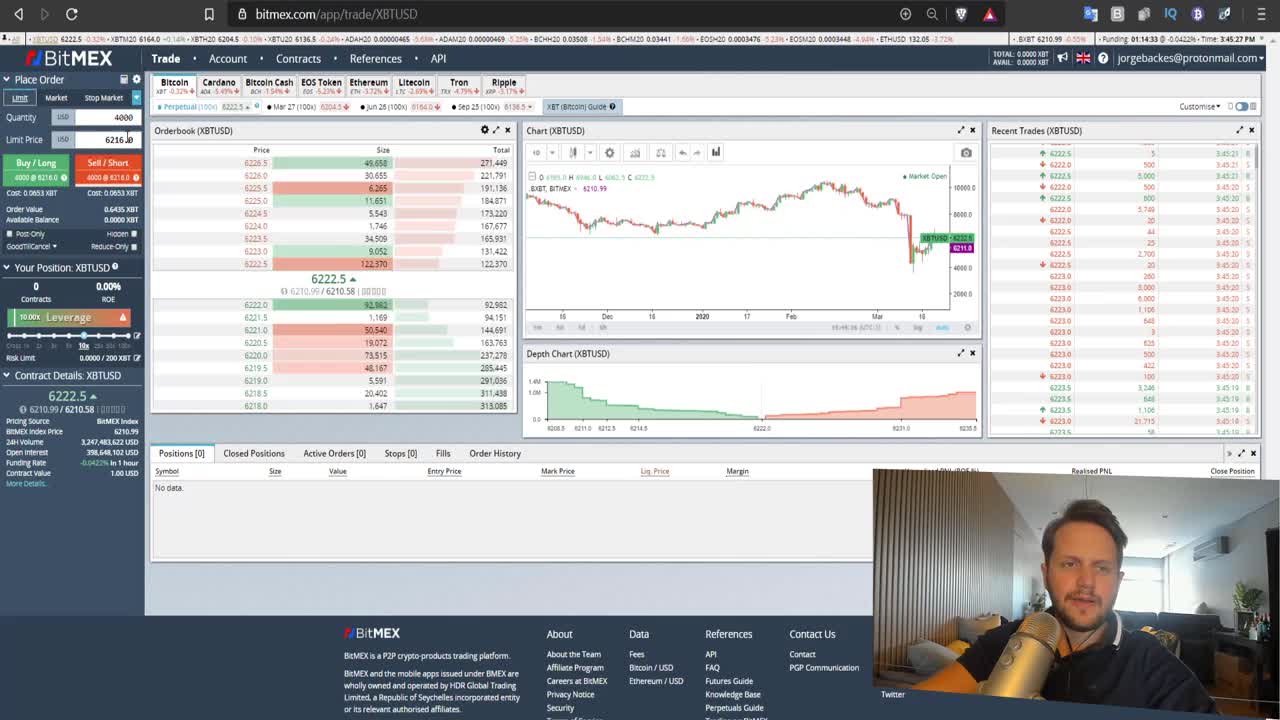Toggle chart percentage scale

tap(897, 327)
